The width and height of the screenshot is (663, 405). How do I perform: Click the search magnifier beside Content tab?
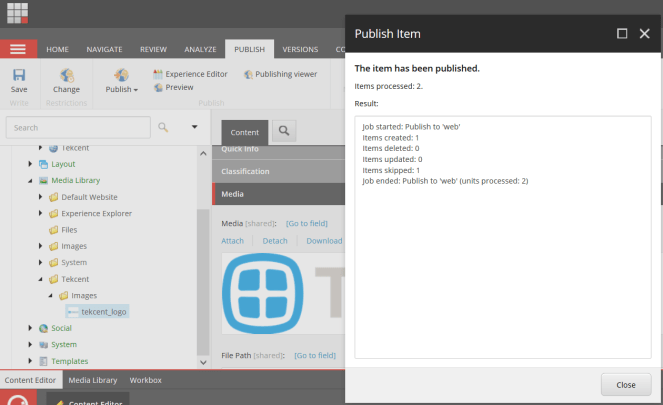tap(283, 131)
